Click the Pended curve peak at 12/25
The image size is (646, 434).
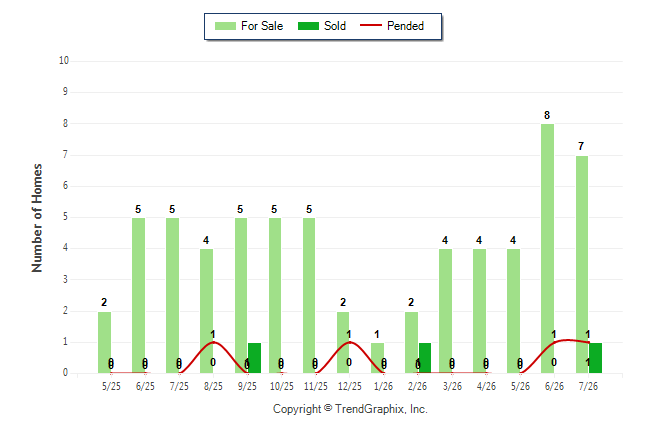[349, 342]
